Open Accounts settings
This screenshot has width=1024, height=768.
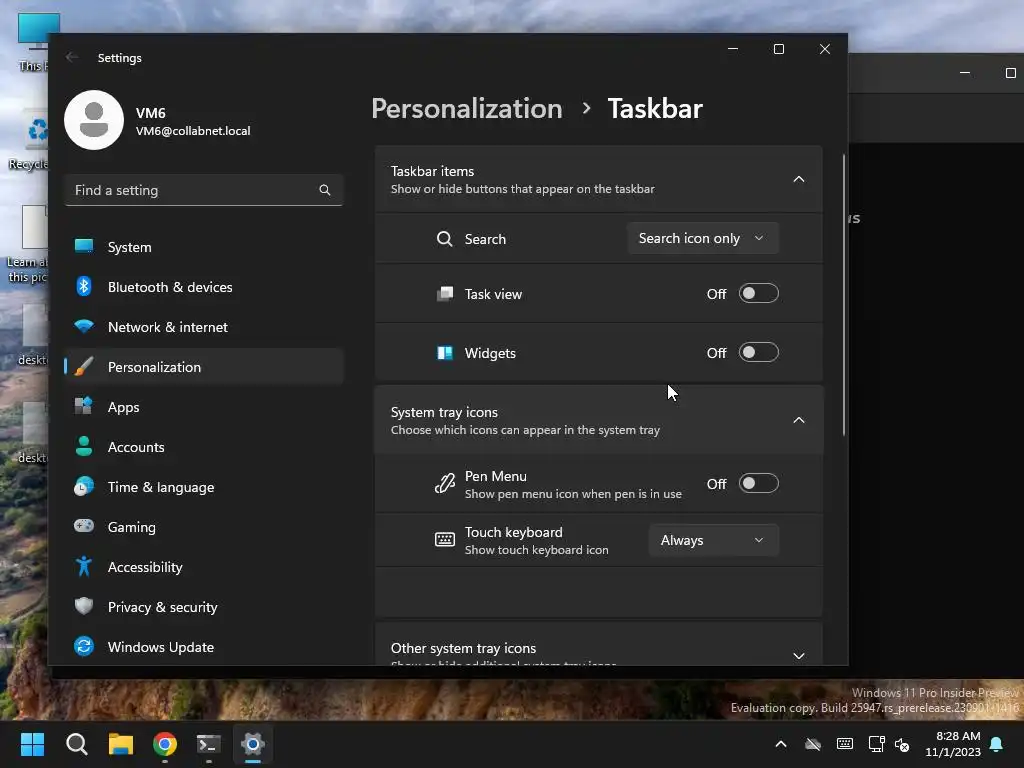(204, 447)
